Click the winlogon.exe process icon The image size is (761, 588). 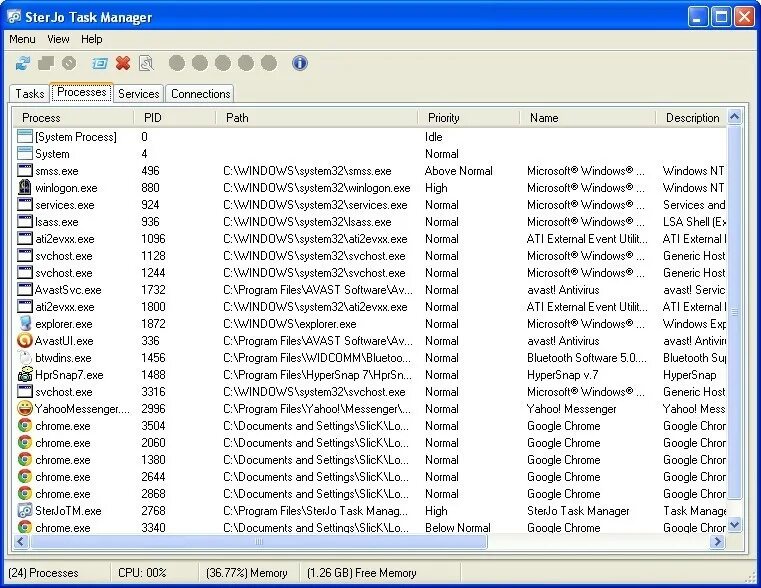click(25, 188)
